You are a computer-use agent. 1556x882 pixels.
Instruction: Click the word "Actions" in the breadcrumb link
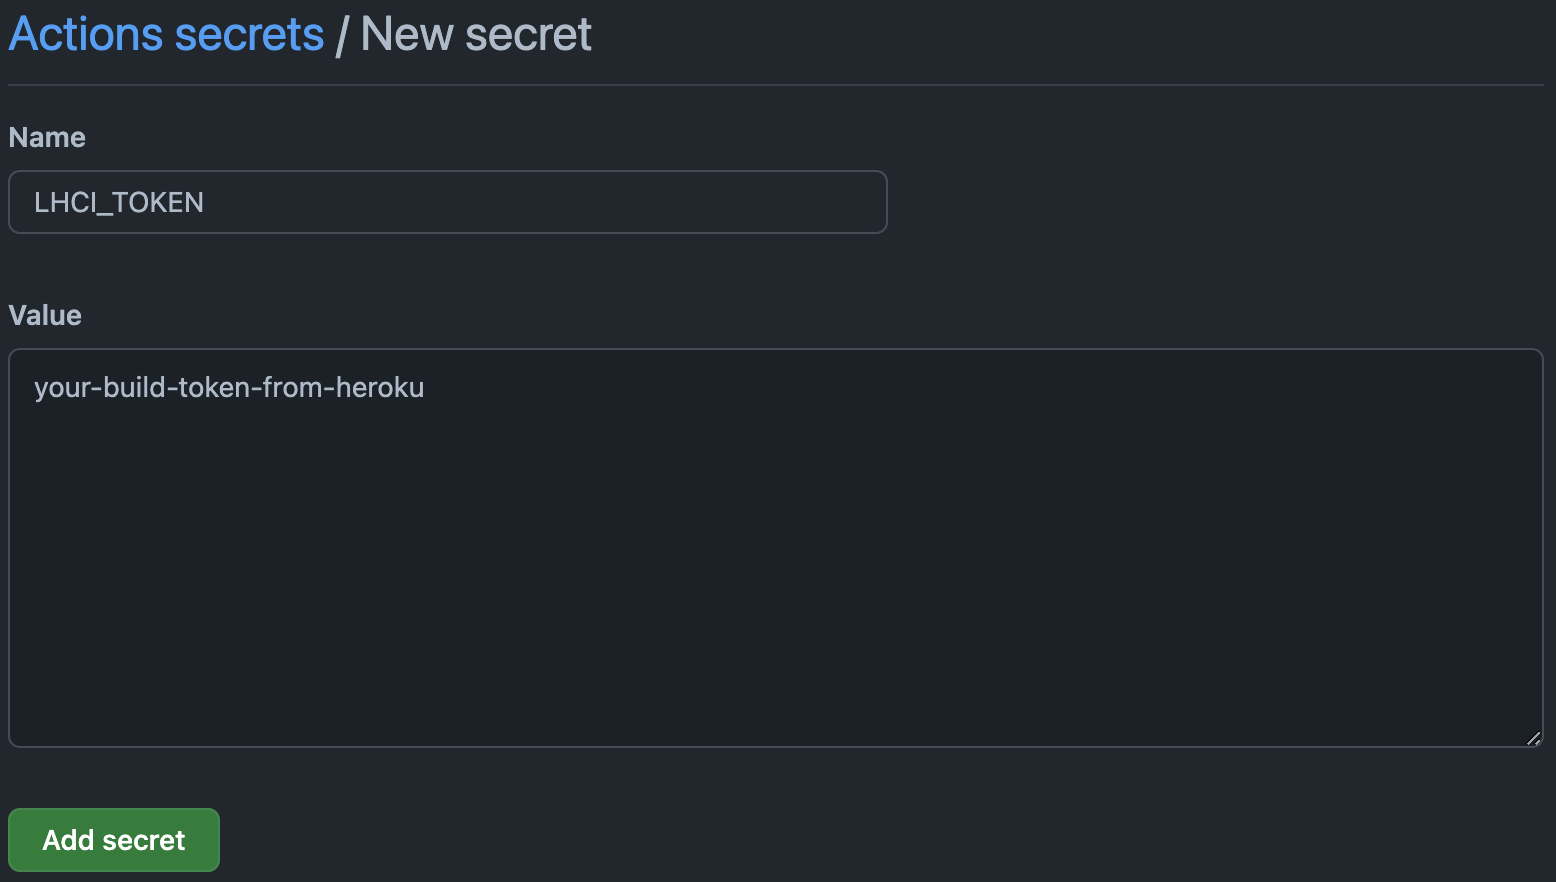[85, 35]
